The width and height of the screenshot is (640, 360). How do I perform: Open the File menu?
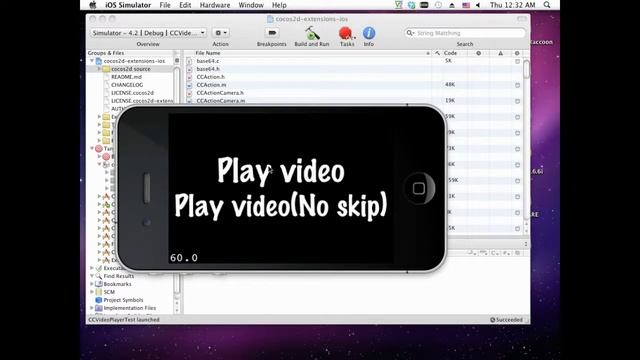pos(165,5)
